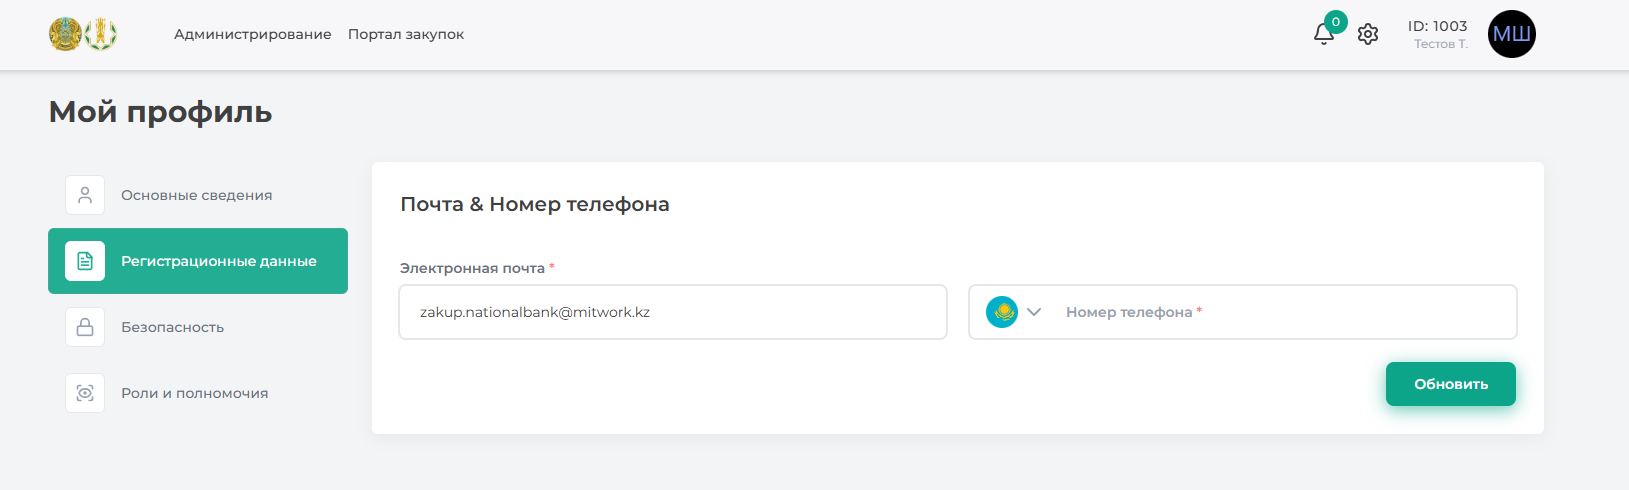
Task: Open notifications bell icon
Action: 1323,34
